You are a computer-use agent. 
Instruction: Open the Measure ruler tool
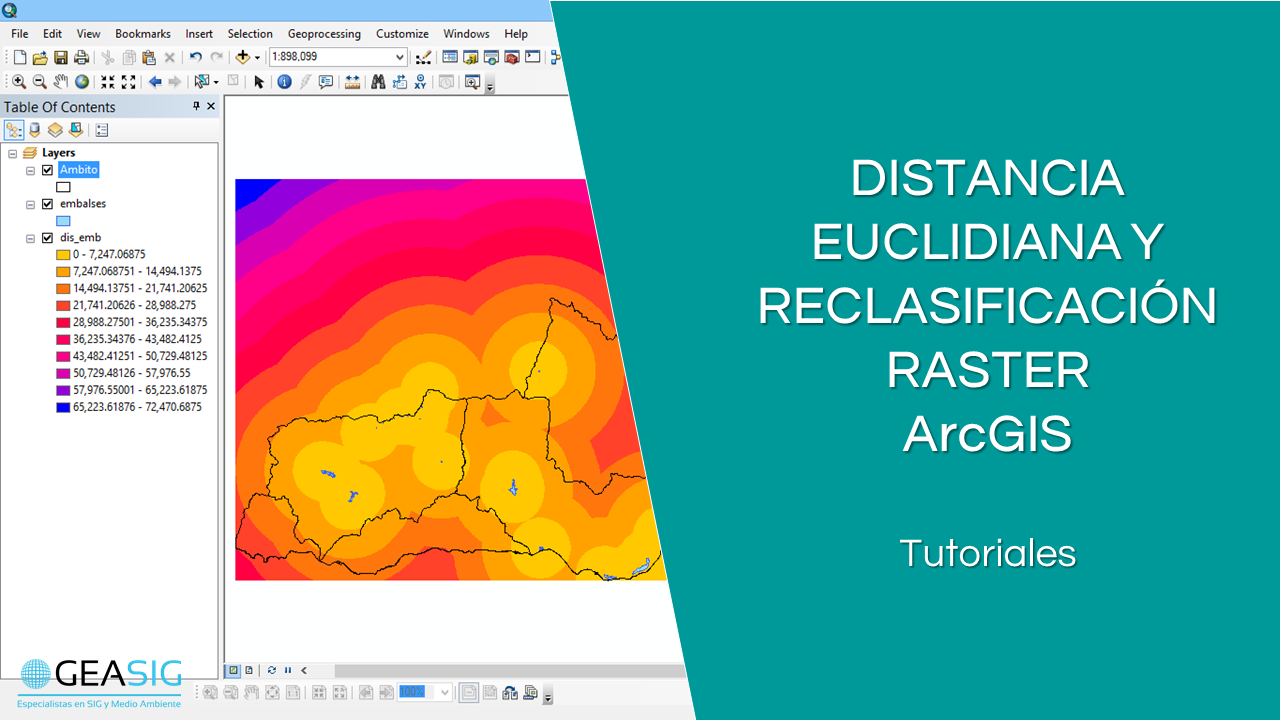click(x=352, y=82)
